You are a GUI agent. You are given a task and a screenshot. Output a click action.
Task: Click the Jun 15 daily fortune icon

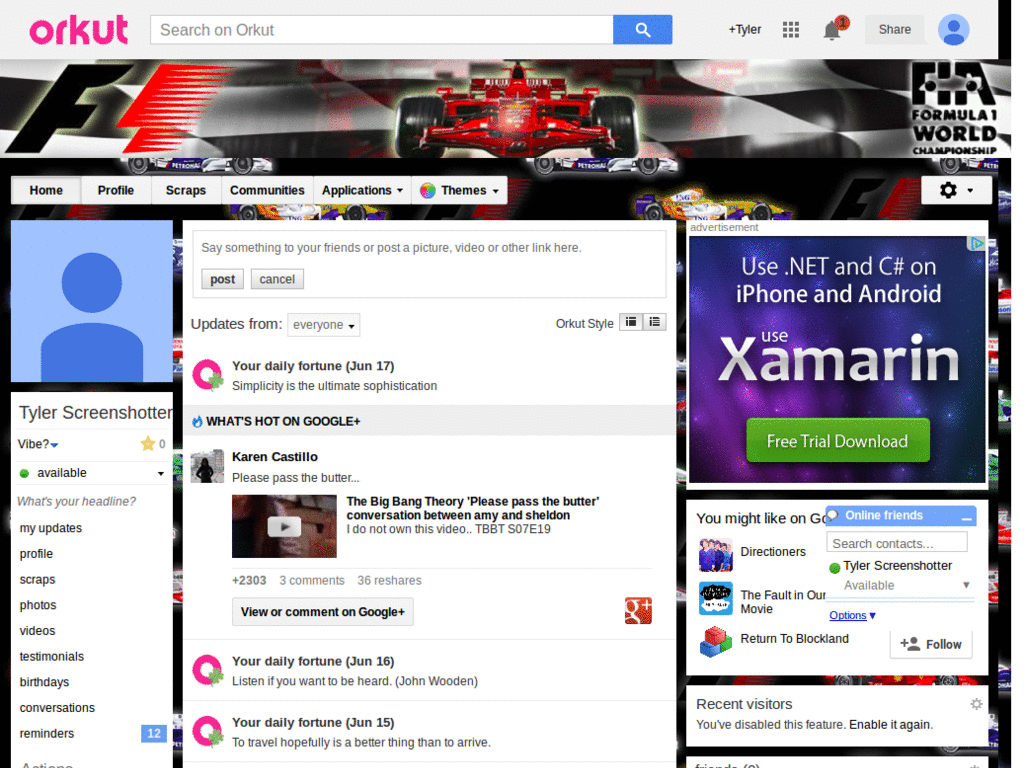(x=208, y=731)
